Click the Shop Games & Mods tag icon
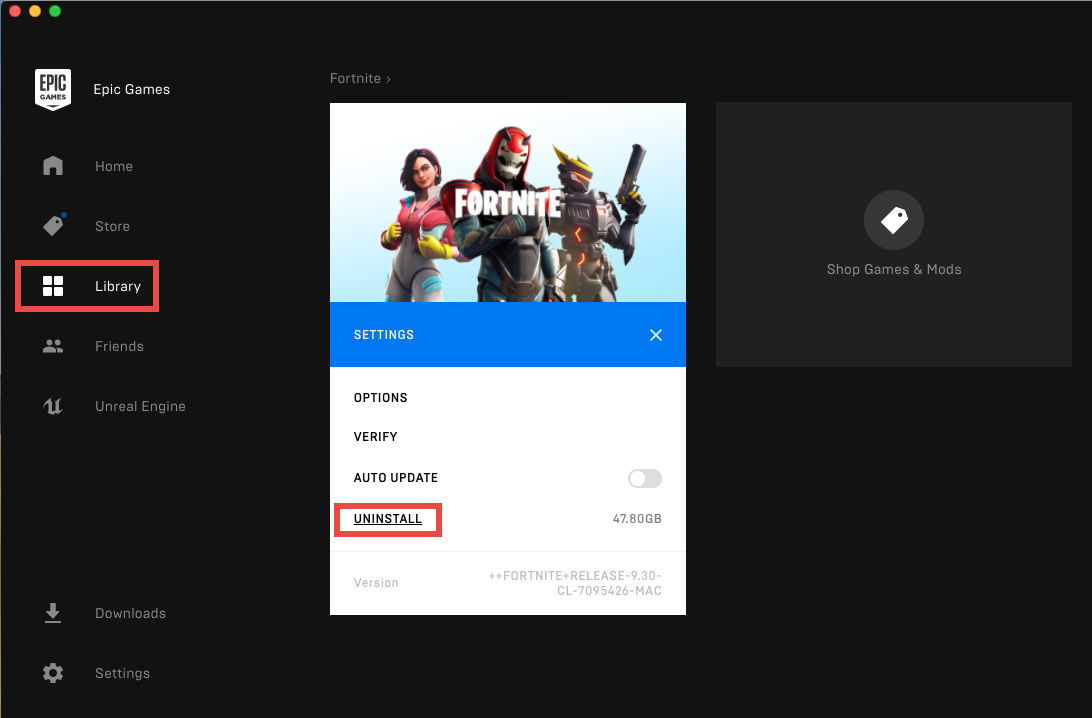The image size is (1092, 718). (893, 220)
